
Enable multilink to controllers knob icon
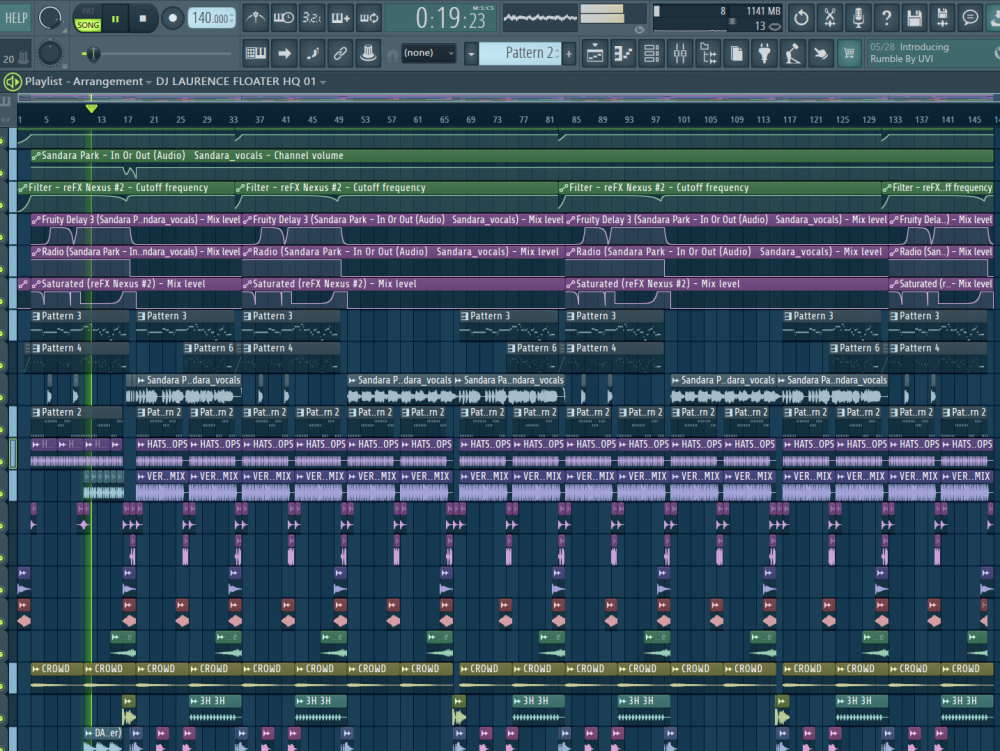click(x=368, y=54)
